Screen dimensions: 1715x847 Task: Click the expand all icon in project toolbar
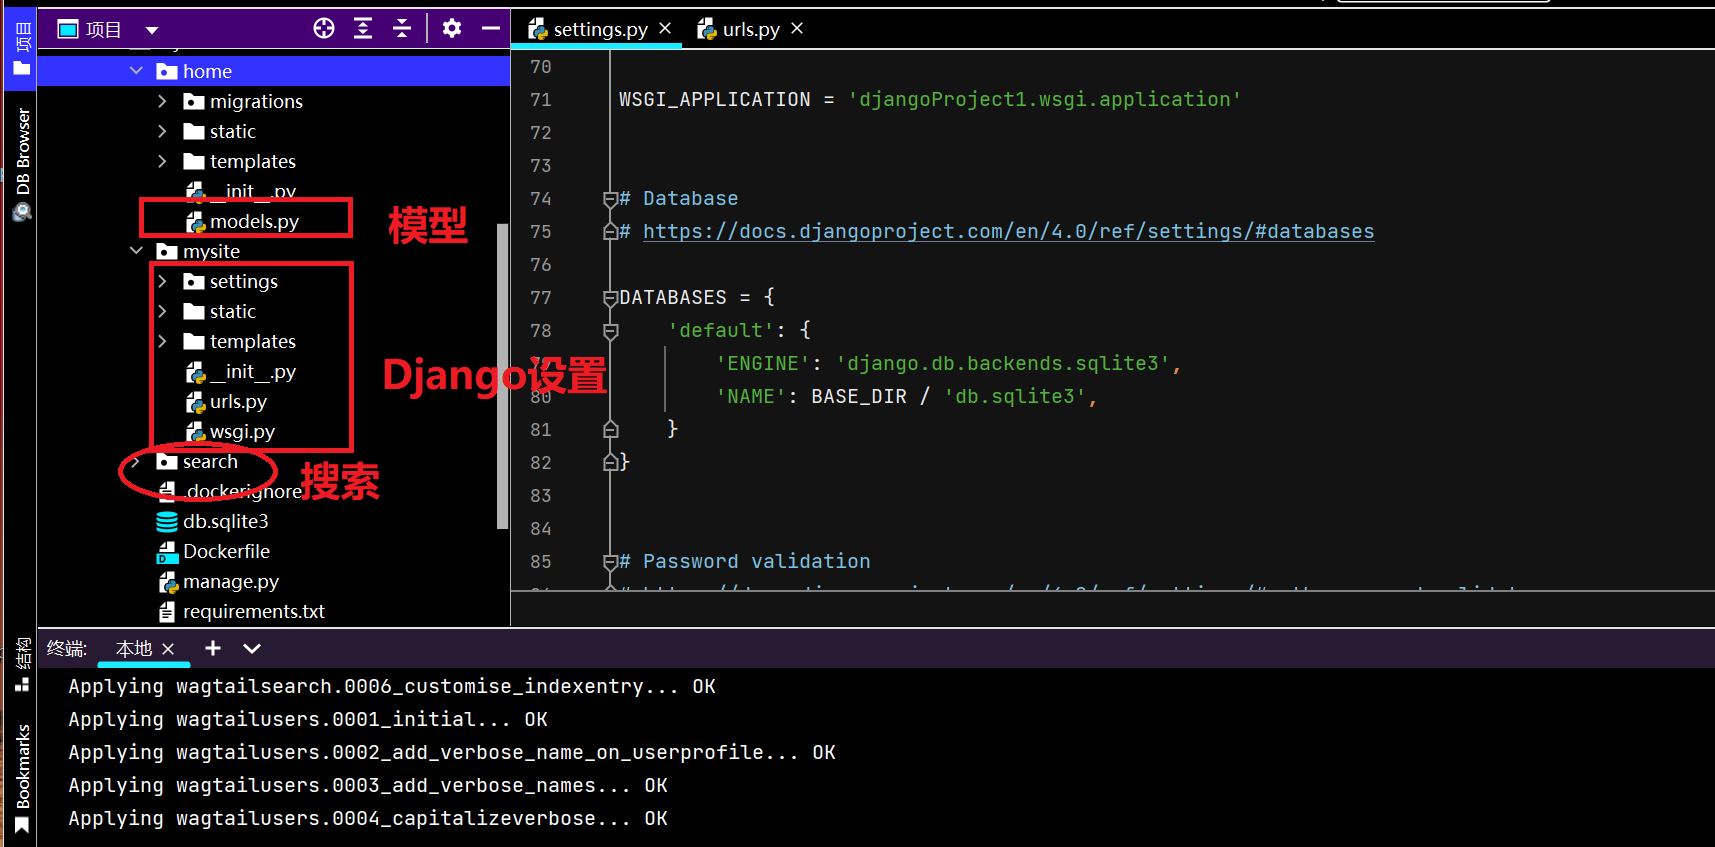pos(363,28)
